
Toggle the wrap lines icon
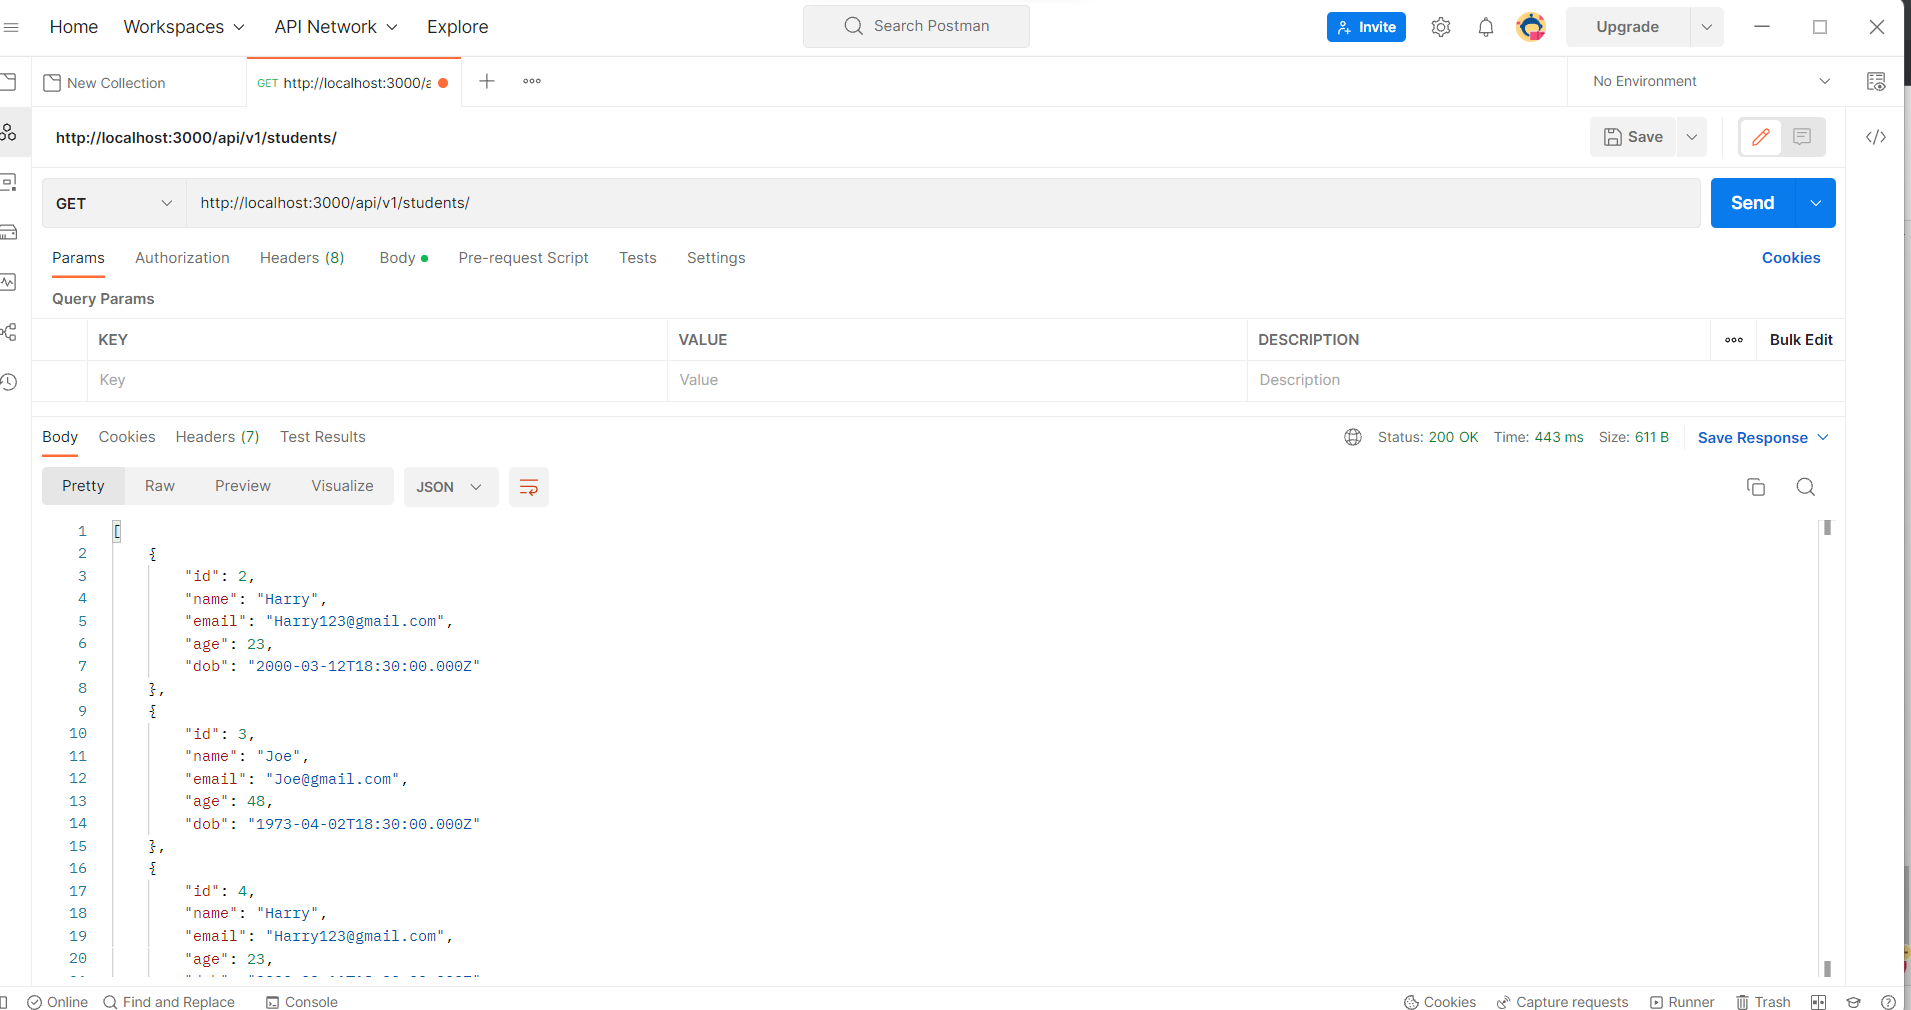528,487
